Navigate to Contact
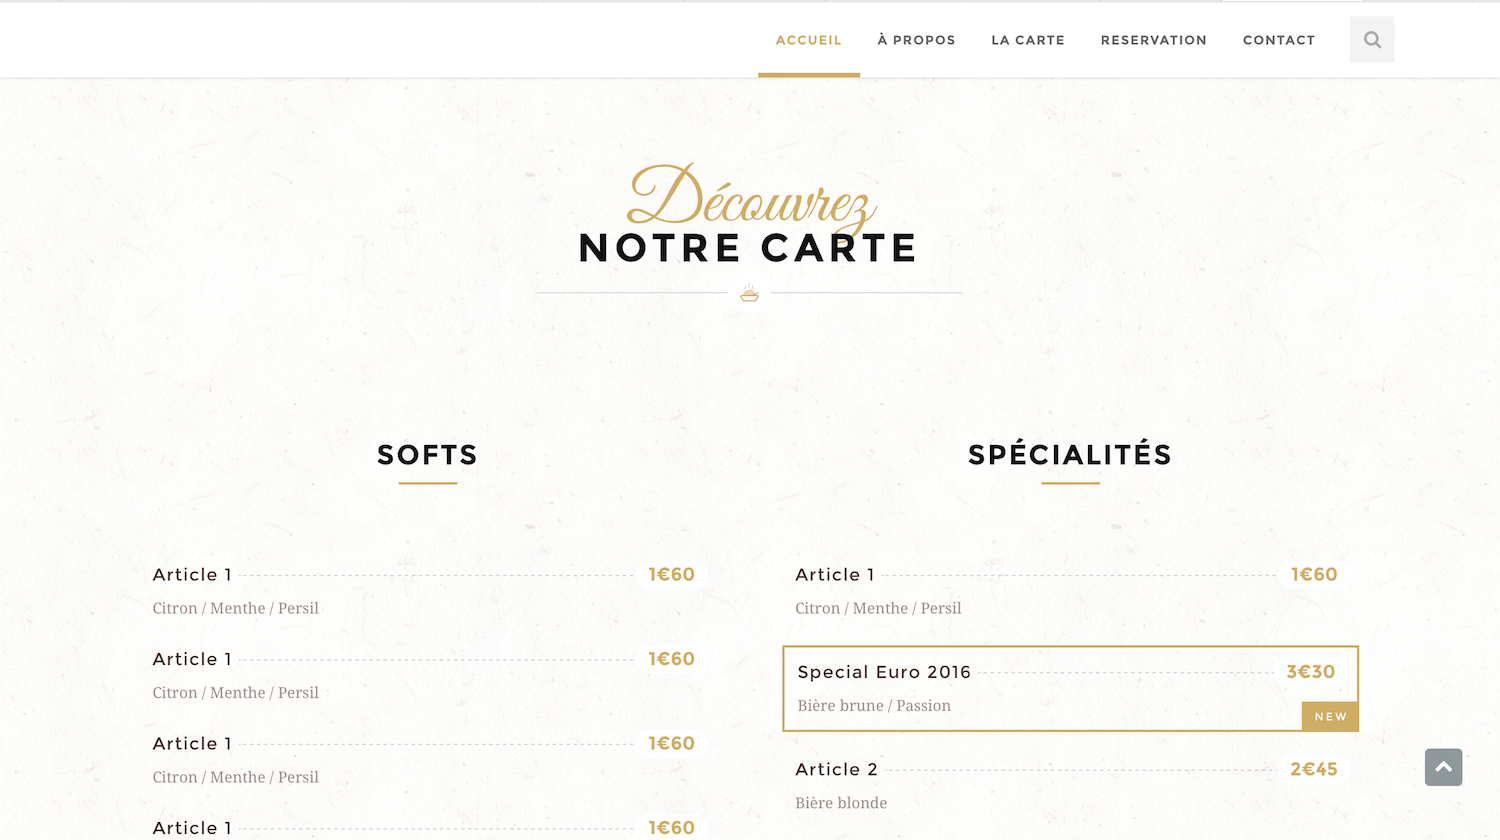1500x840 pixels. pos(1278,40)
